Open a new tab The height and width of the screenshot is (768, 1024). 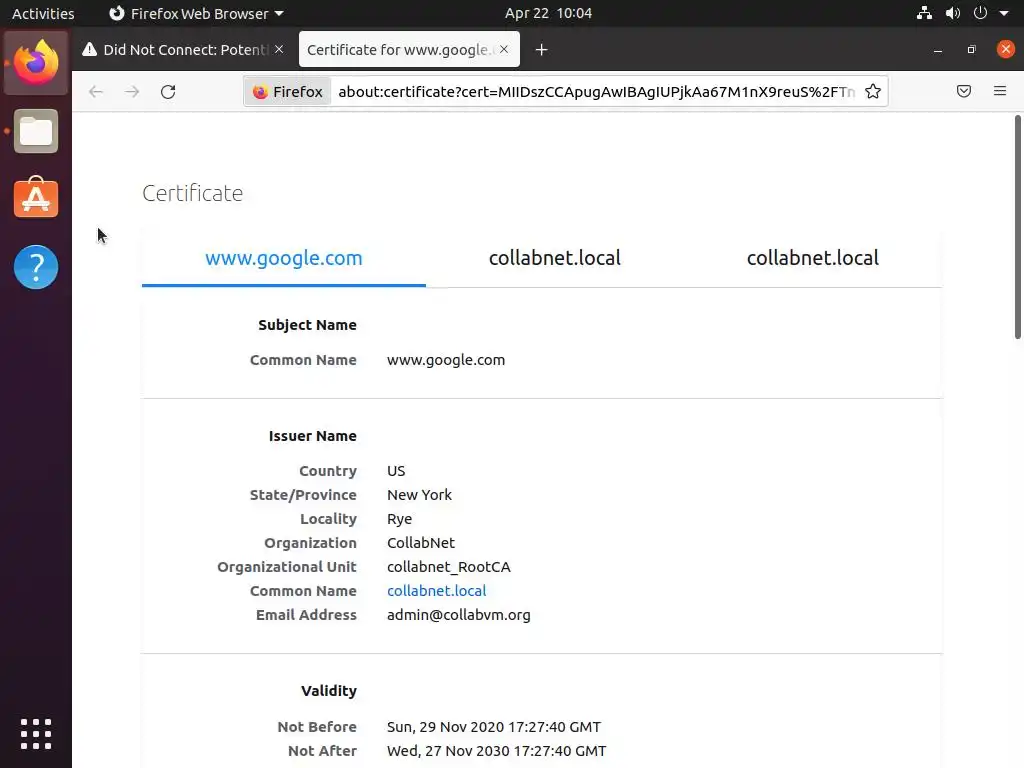(x=541, y=50)
